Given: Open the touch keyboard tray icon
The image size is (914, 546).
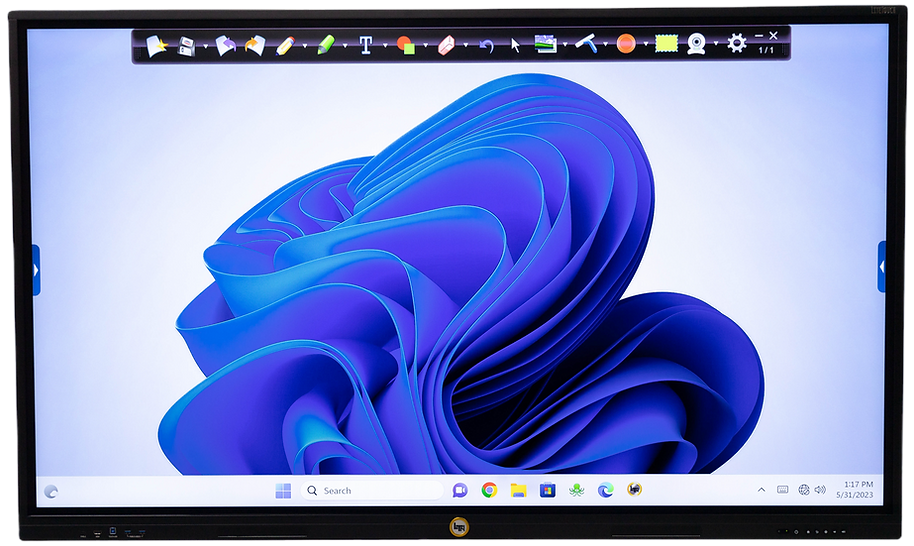Looking at the screenshot, I should [x=783, y=489].
